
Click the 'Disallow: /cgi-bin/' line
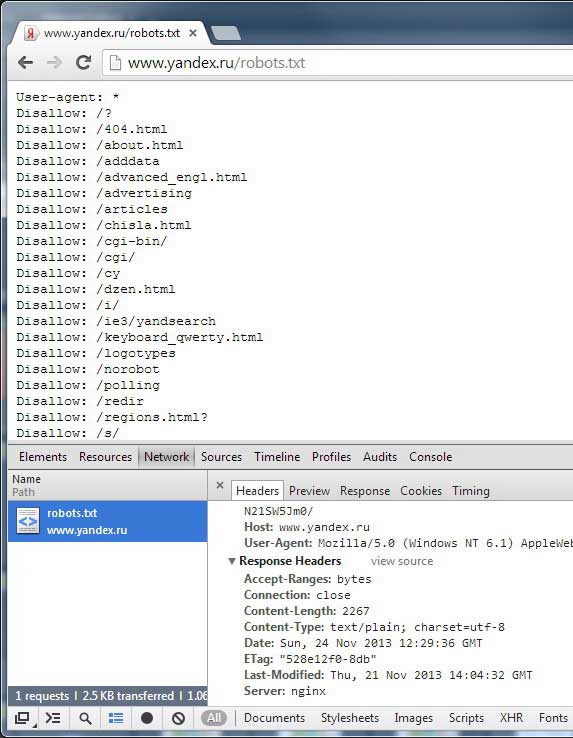pos(91,241)
